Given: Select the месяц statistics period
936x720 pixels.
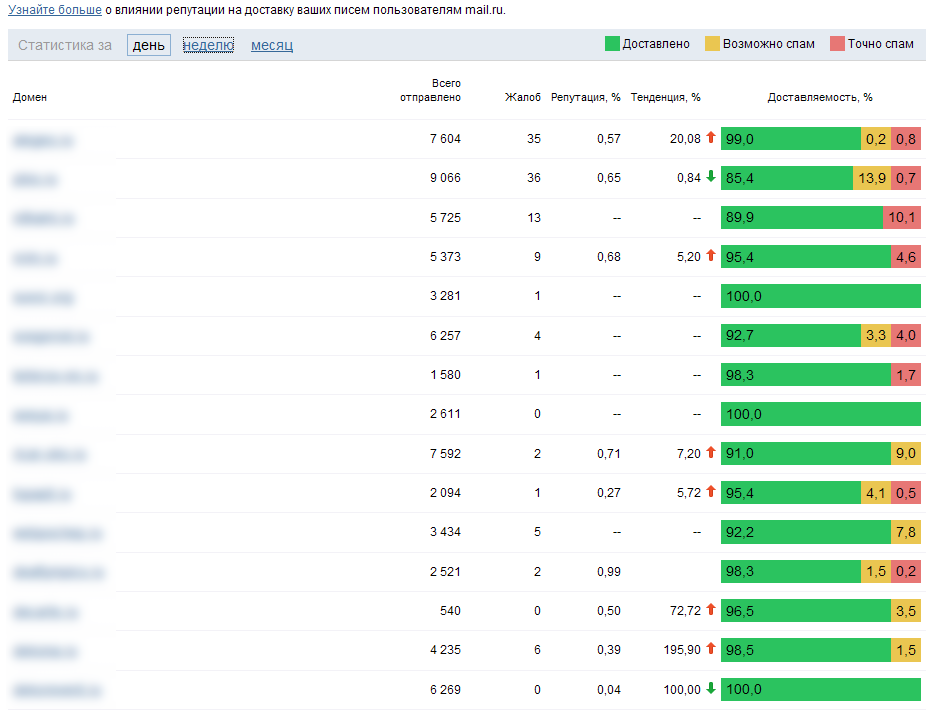Looking at the screenshot, I should [x=272, y=45].
